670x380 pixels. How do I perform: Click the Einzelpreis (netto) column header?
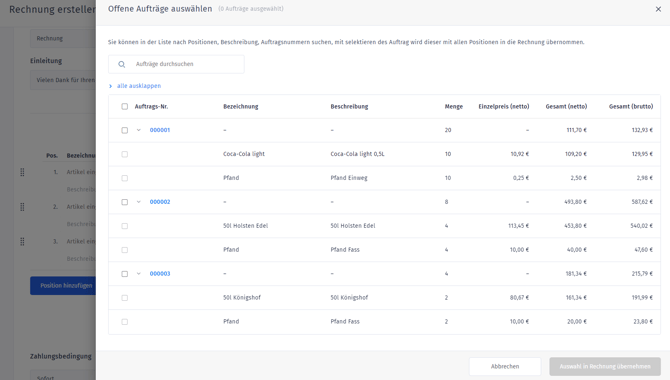(x=504, y=106)
